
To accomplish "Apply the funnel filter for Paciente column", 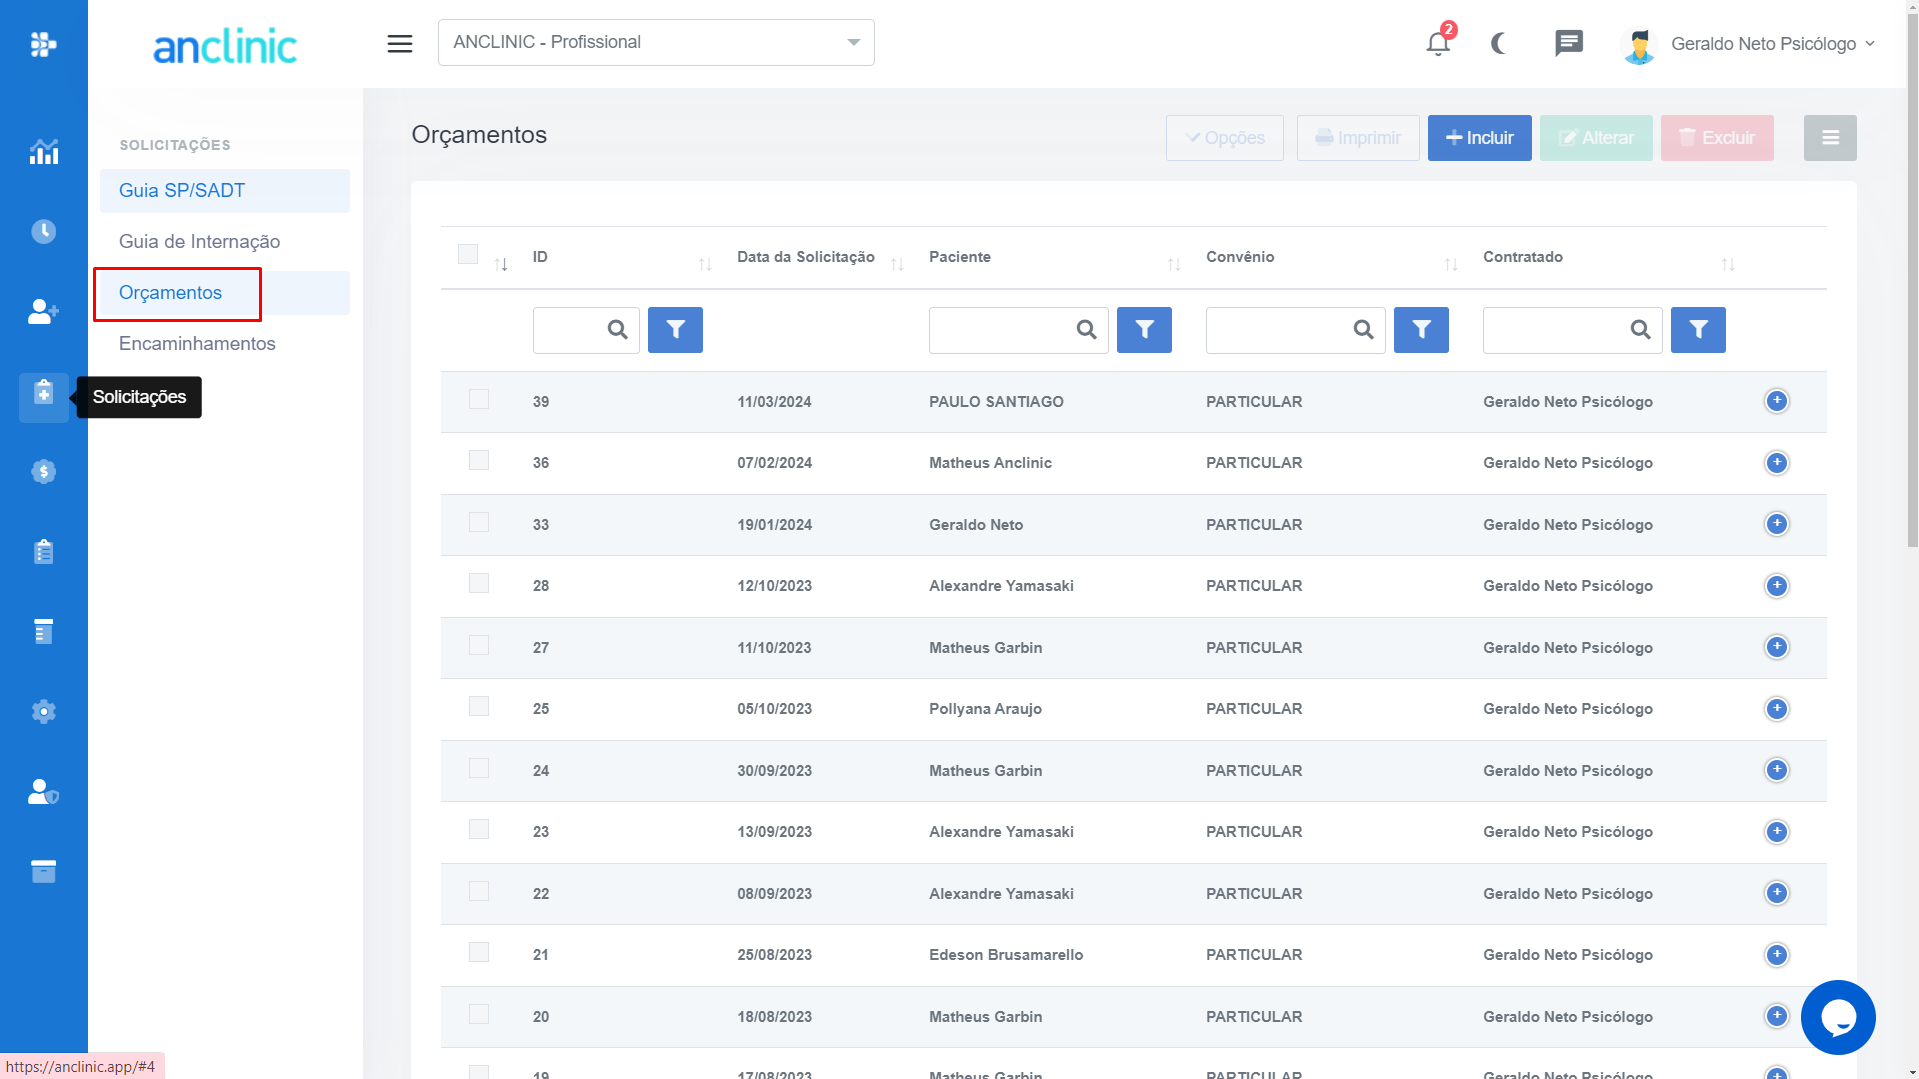I will 1144,330.
